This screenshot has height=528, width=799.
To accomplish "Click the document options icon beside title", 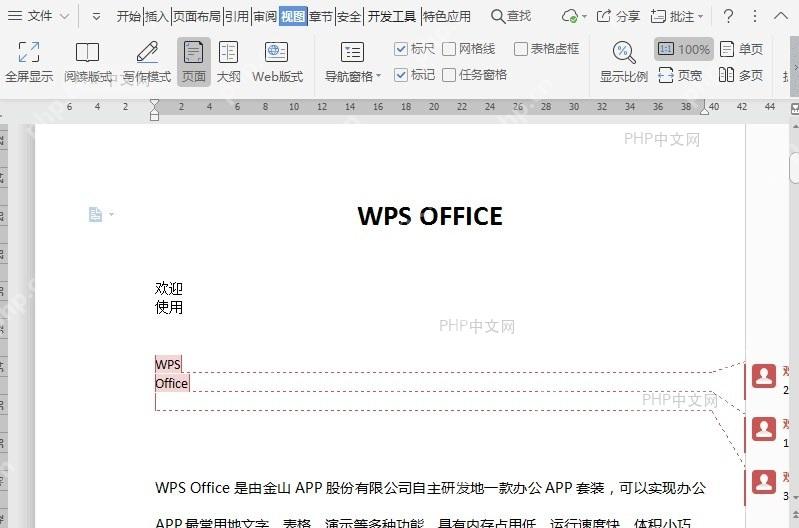I will [95, 214].
